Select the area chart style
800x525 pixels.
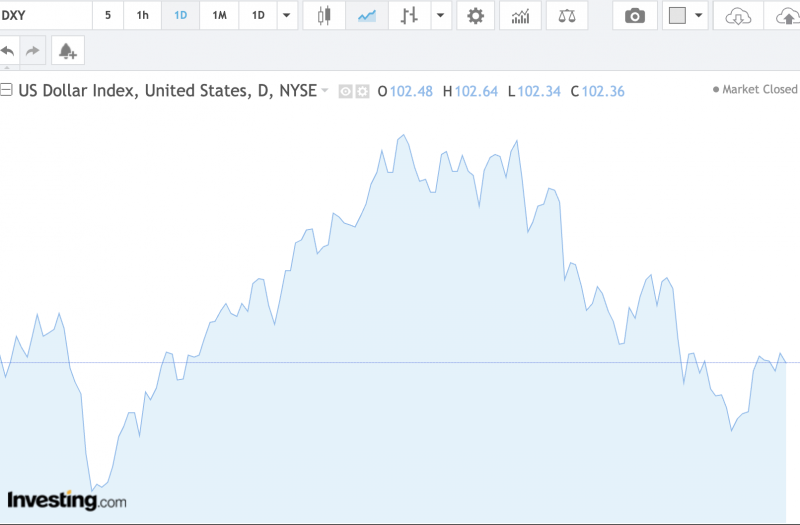pos(366,16)
